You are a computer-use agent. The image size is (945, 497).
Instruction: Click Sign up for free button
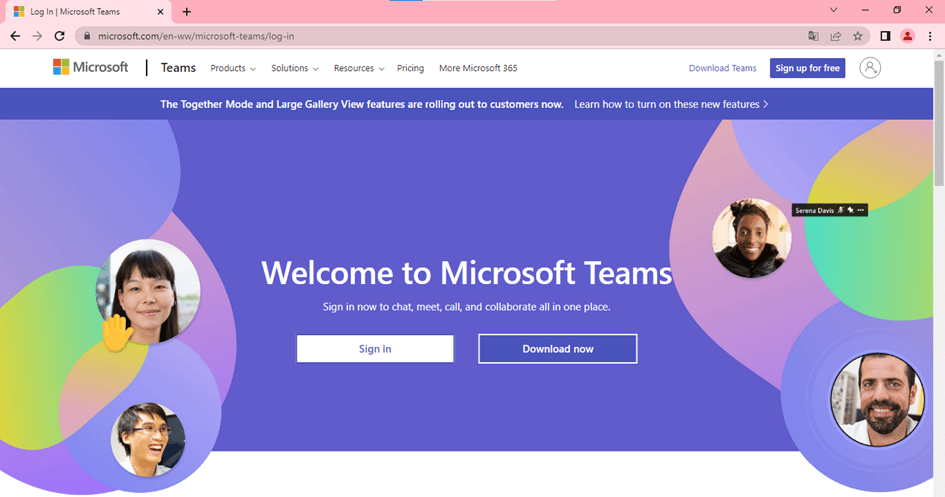pyautogui.click(x=808, y=68)
